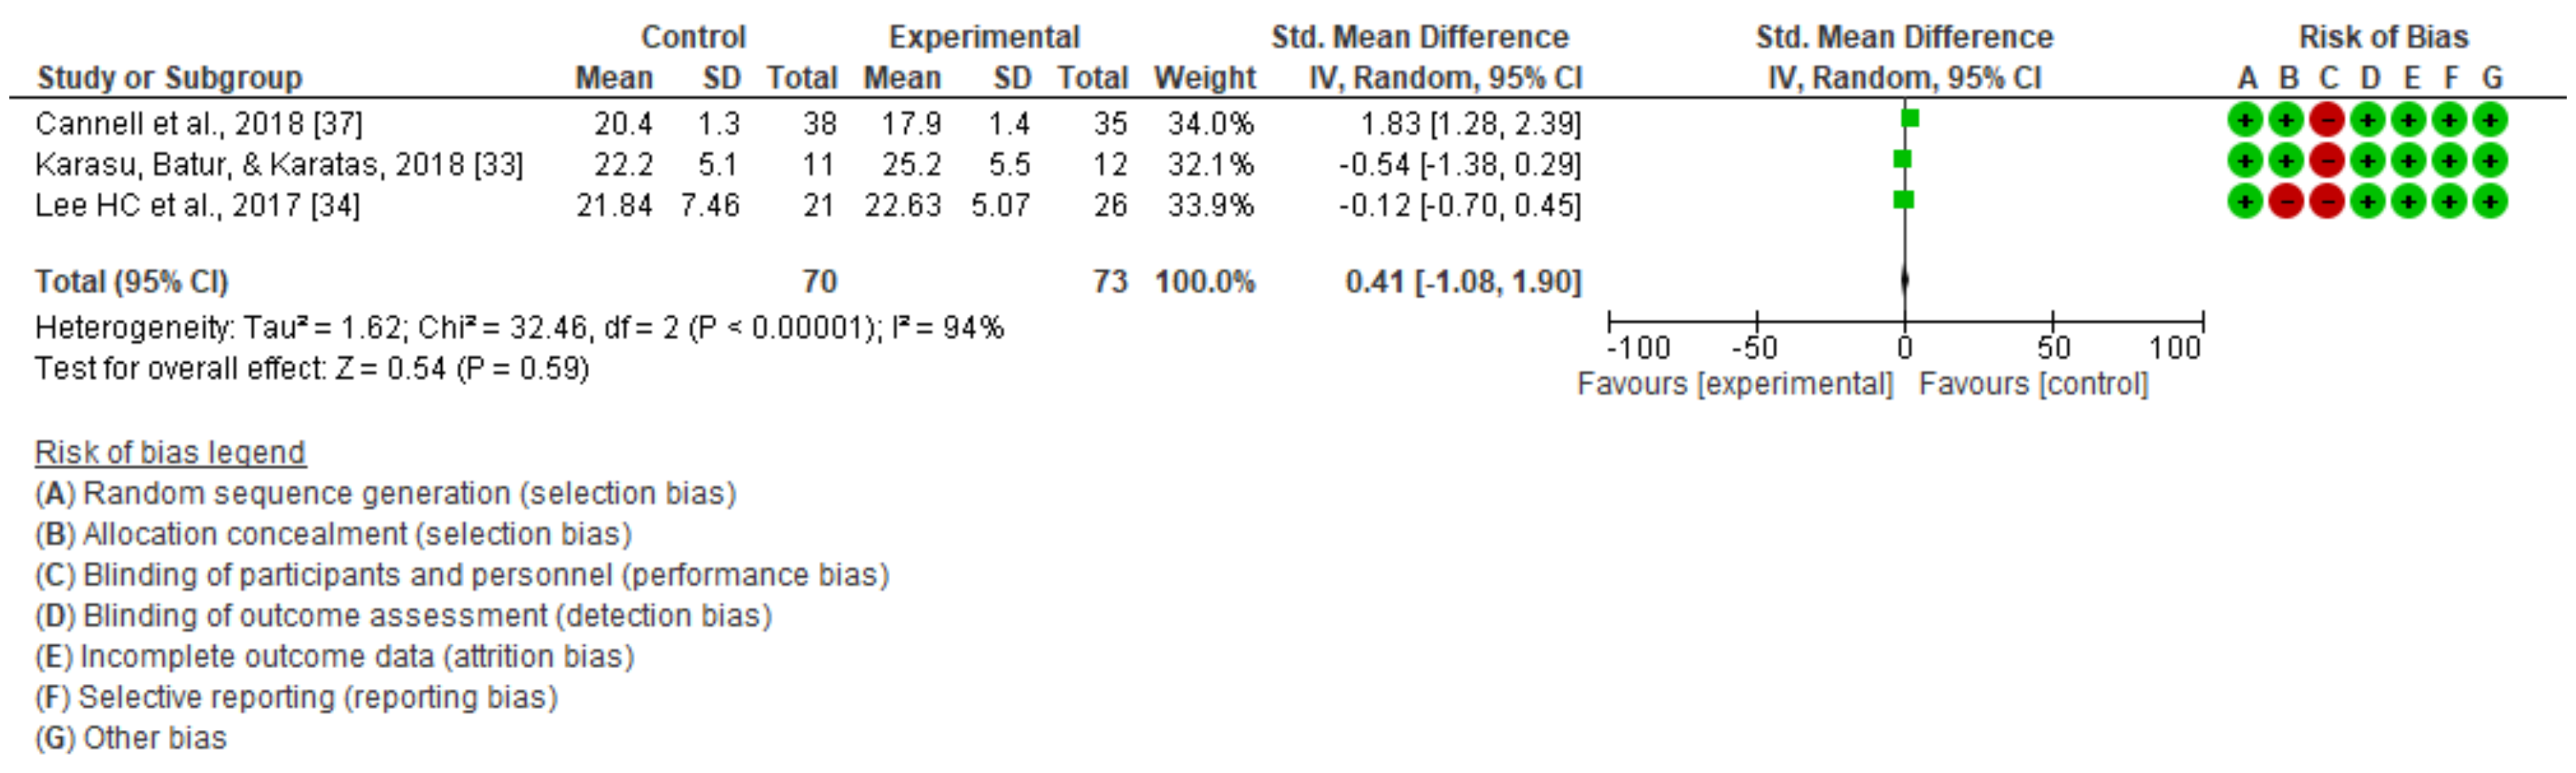
Task: Click Cannell's green plus circle in column G
Action: [x=2490, y=121]
